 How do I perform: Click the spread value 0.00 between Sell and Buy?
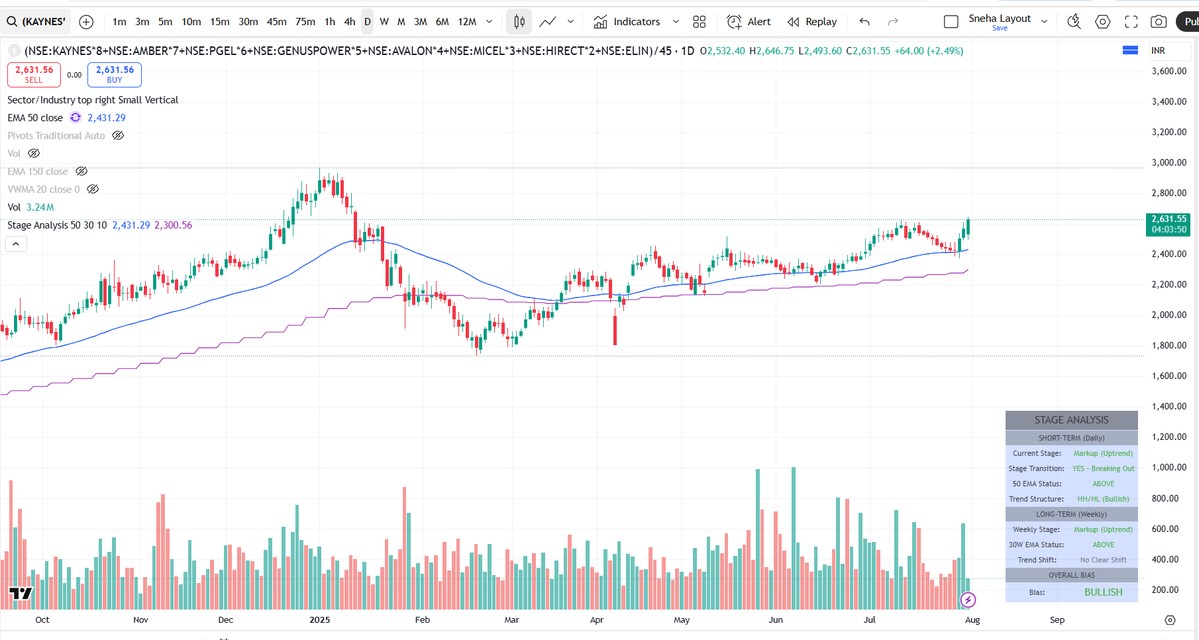pyautogui.click(x=74, y=75)
